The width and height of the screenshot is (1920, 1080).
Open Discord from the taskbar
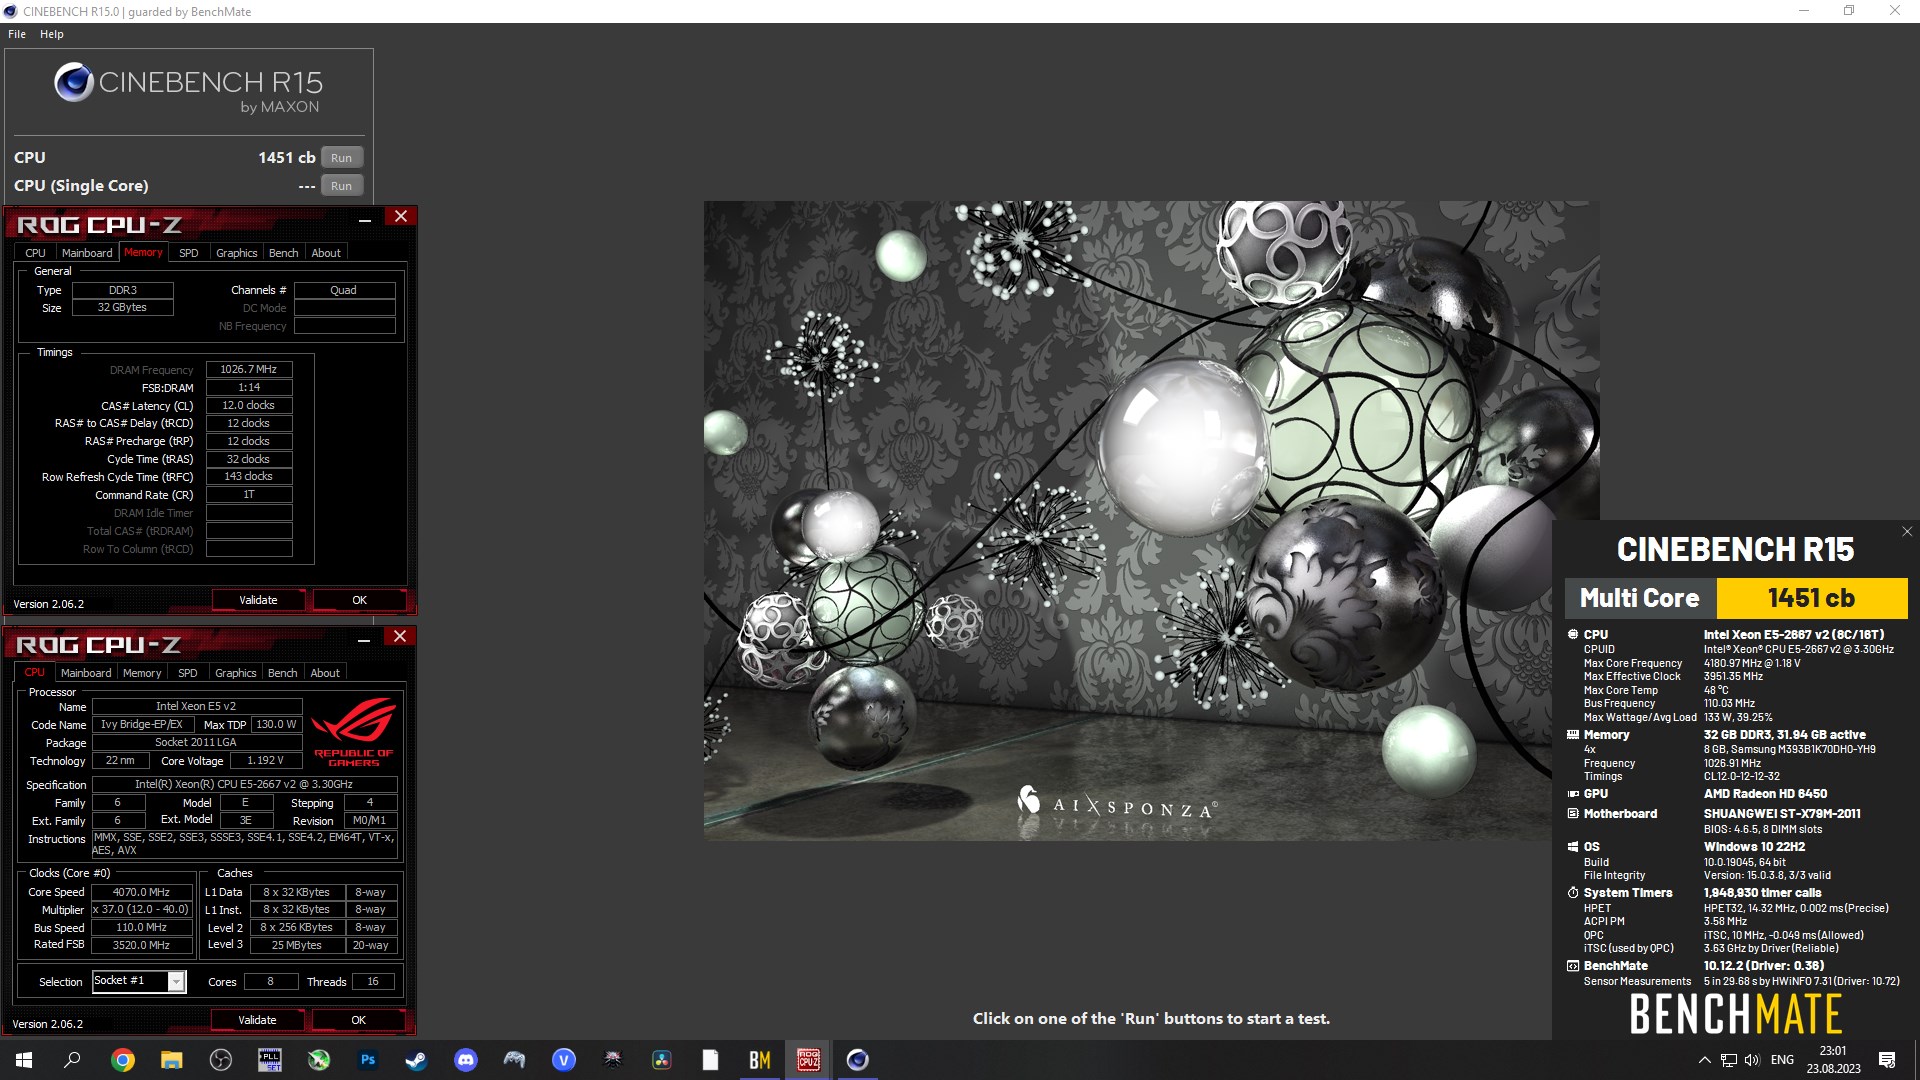click(x=466, y=1060)
